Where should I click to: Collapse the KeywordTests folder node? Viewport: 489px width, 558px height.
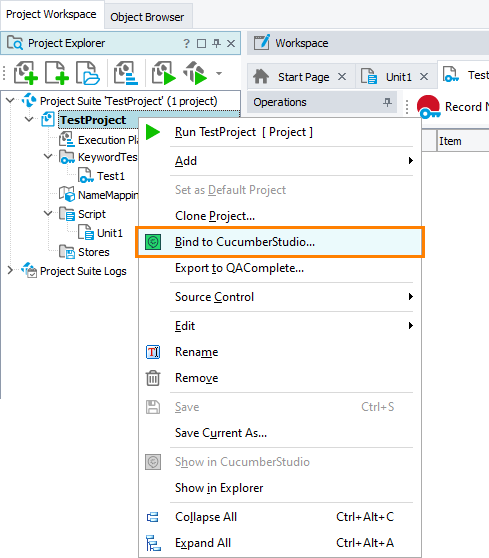[48, 156]
